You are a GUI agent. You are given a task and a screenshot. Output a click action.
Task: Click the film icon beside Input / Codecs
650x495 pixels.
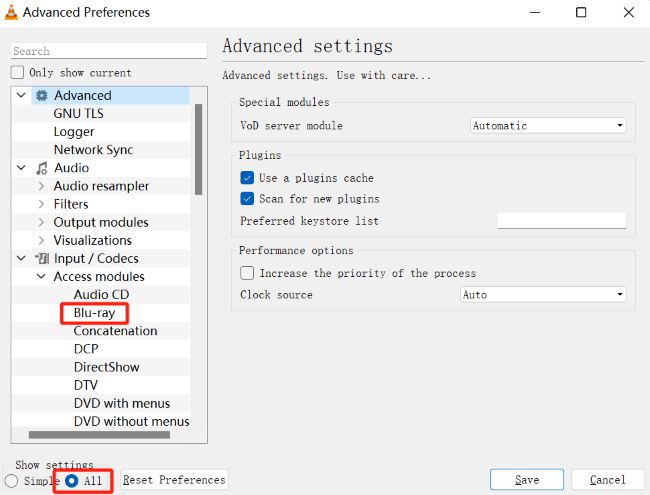point(41,258)
